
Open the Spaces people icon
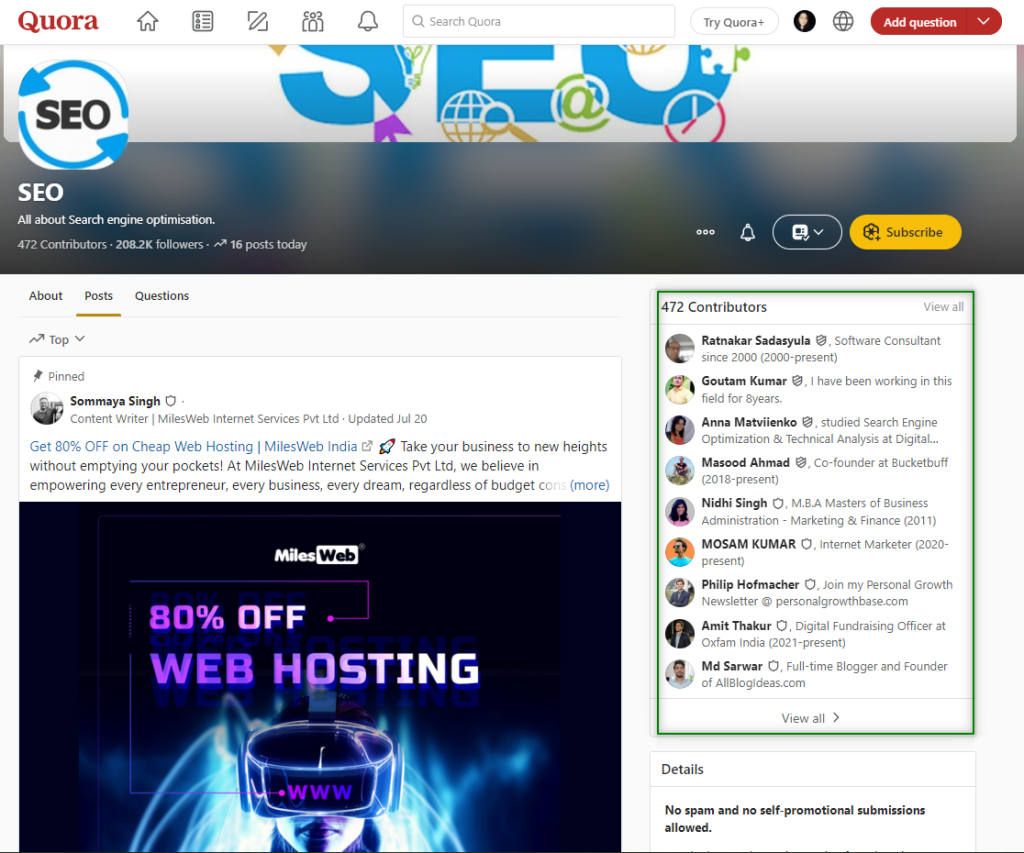[313, 21]
